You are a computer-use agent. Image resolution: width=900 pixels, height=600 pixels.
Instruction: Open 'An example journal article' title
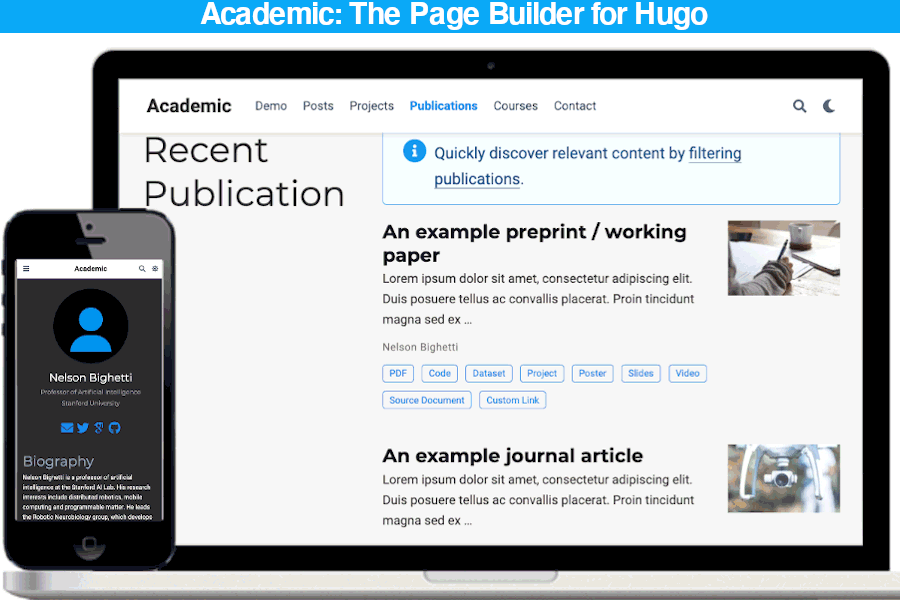[512, 456]
